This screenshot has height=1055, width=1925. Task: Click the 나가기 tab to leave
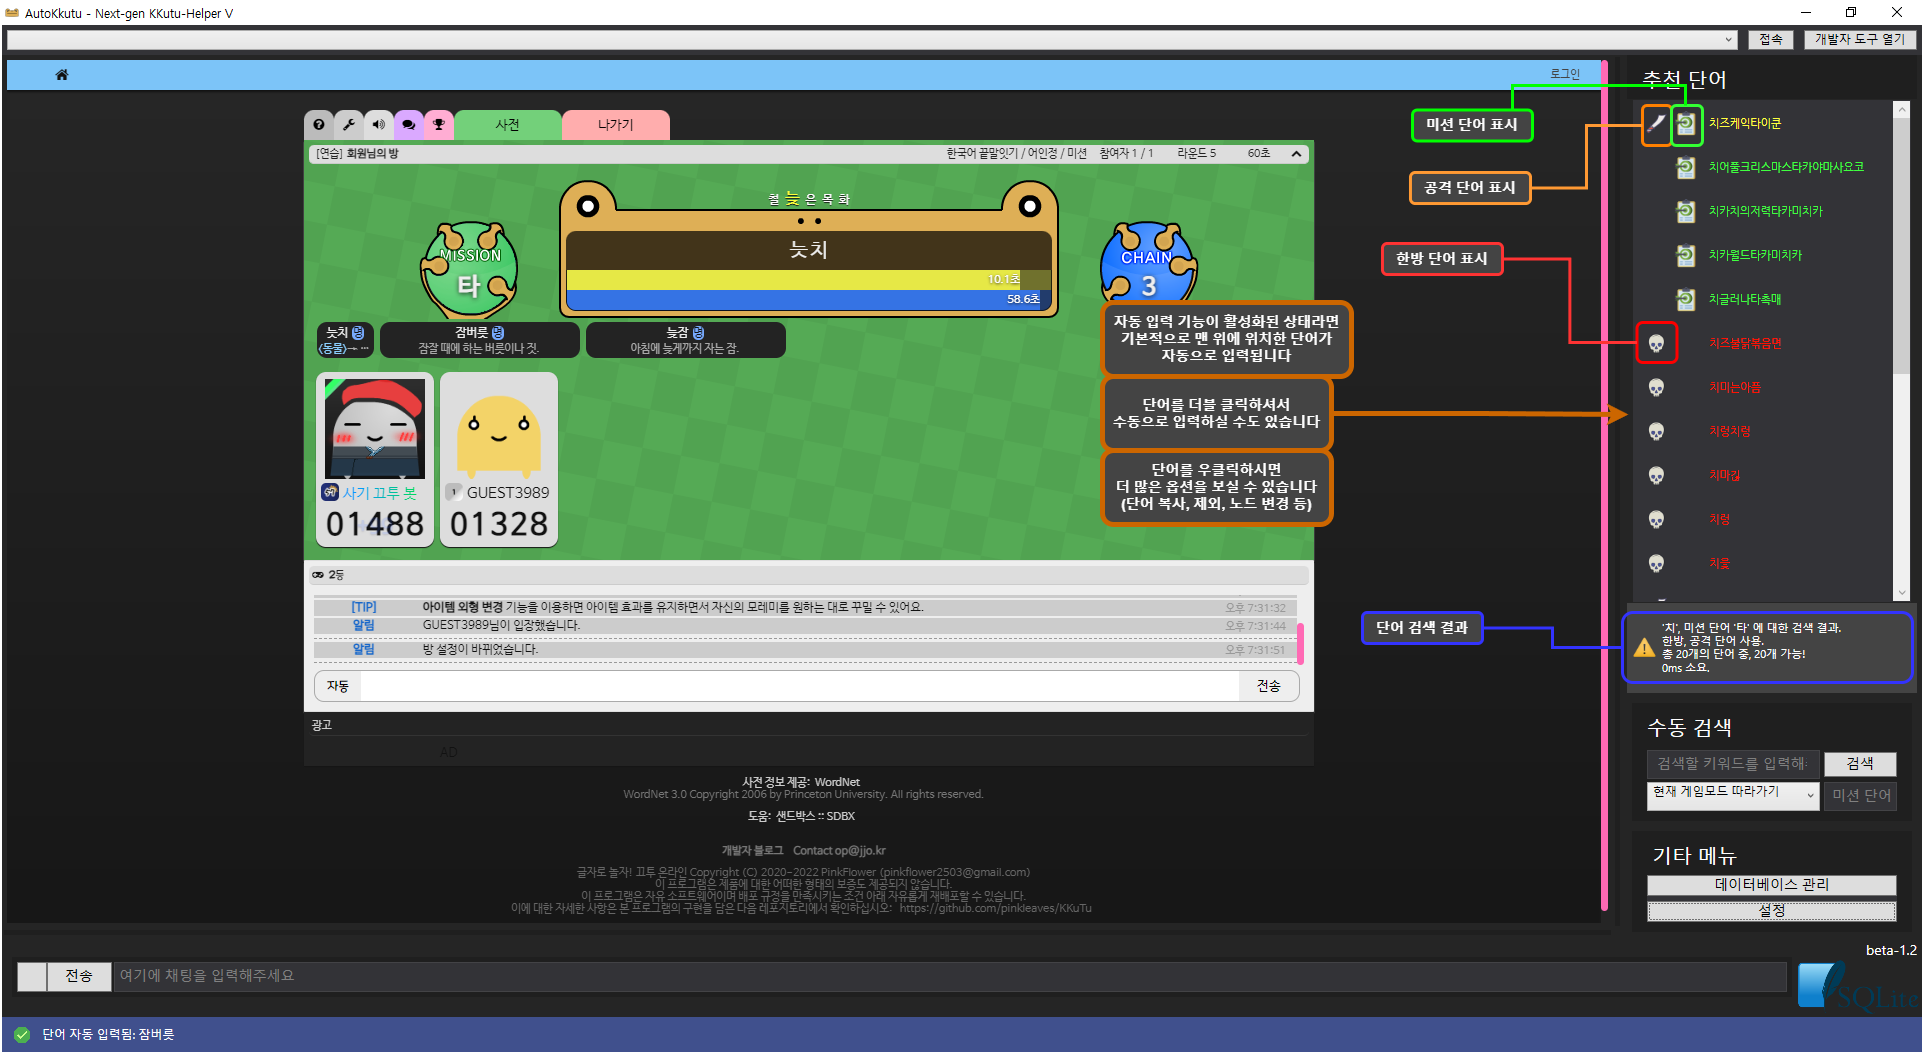tap(616, 125)
